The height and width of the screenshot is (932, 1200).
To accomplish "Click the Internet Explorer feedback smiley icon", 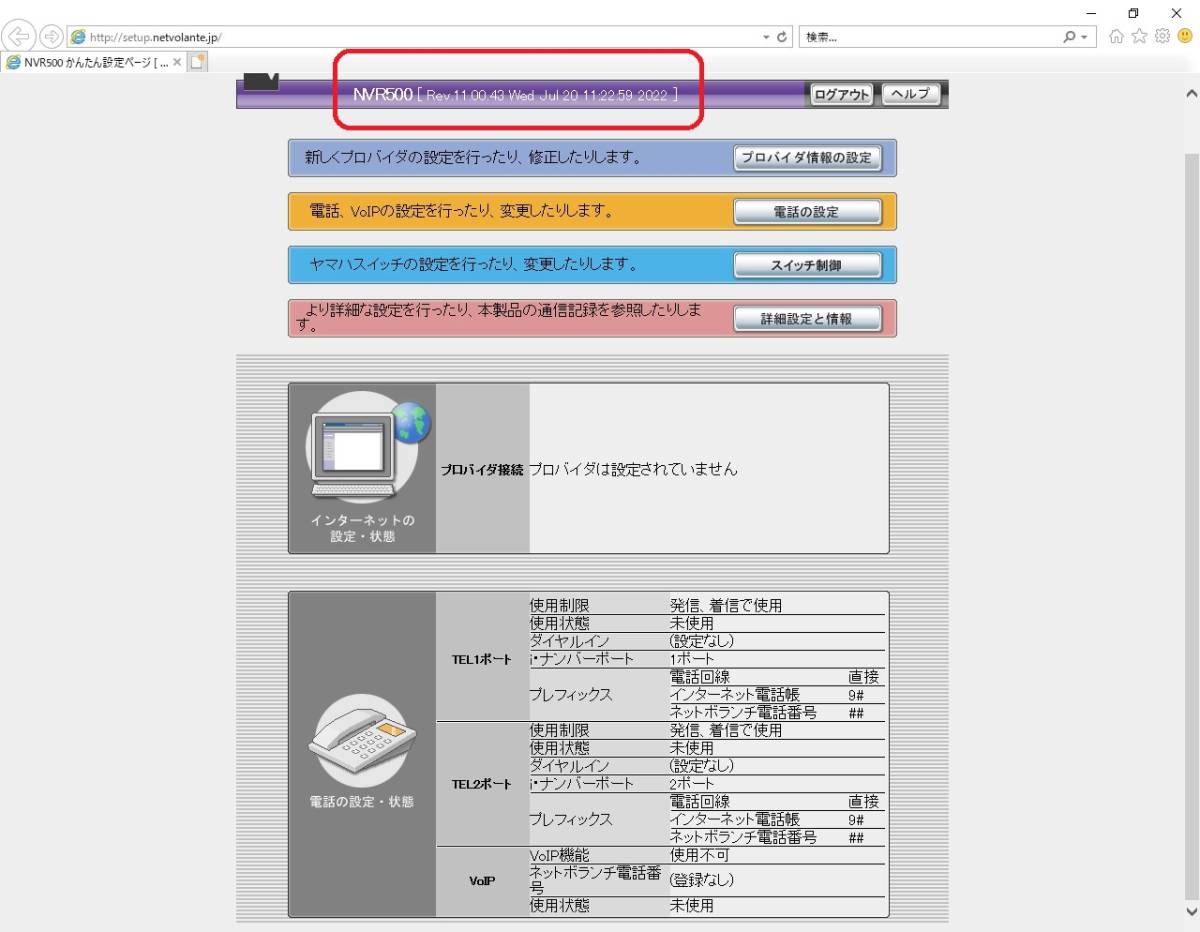I will point(1184,35).
